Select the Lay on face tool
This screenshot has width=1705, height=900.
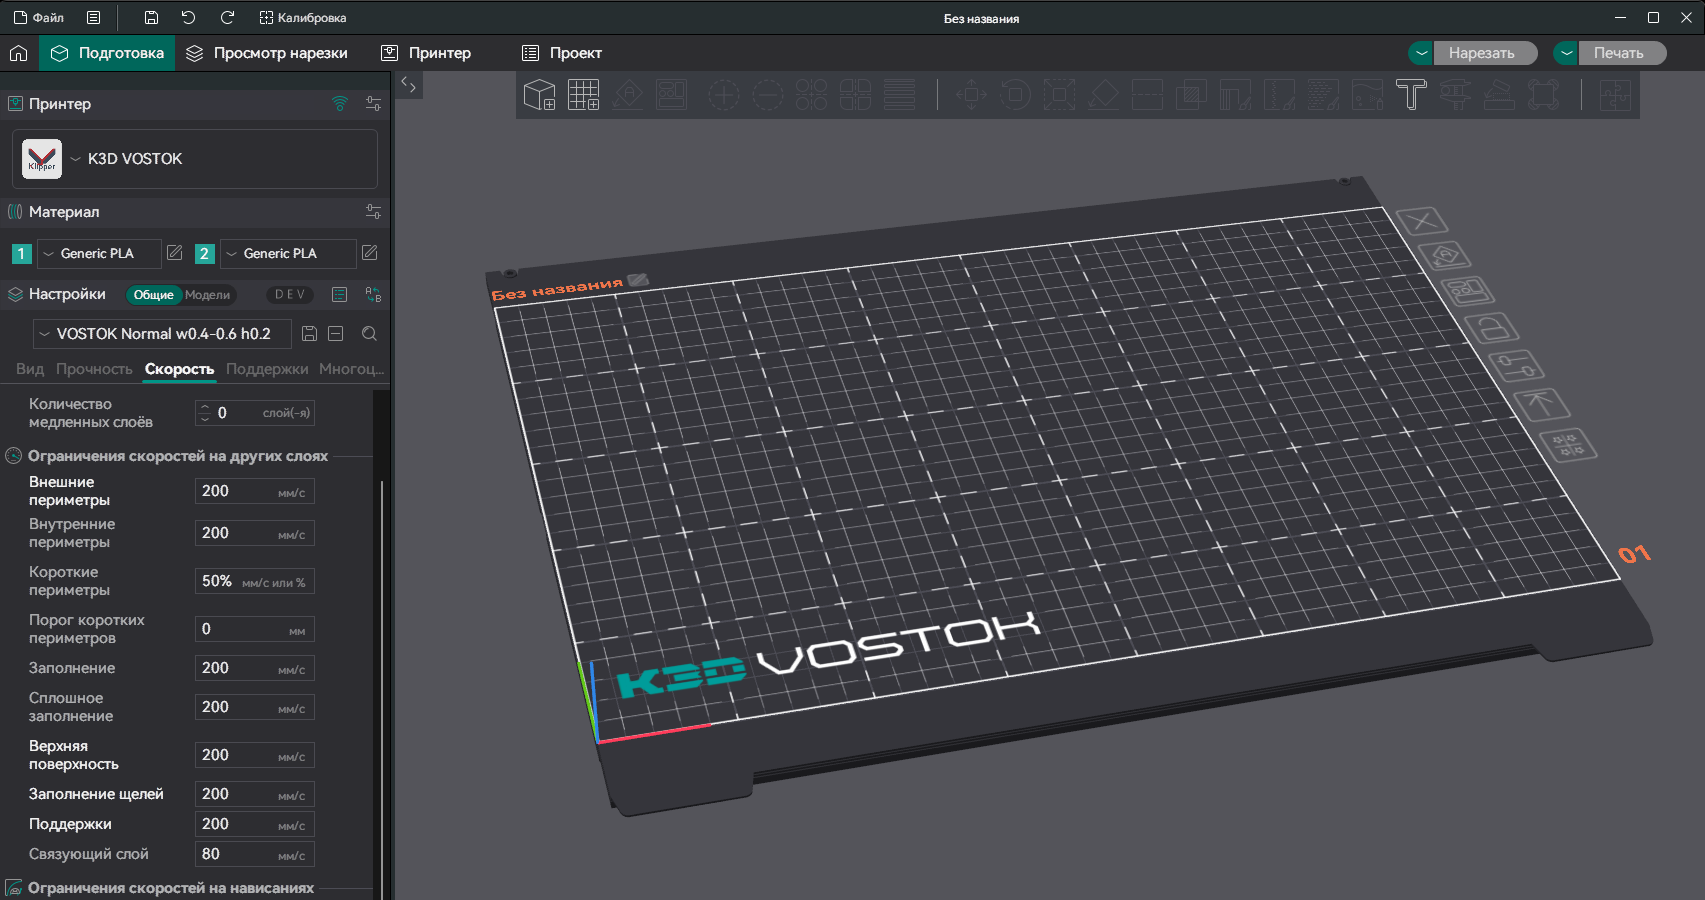tap(1103, 95)
